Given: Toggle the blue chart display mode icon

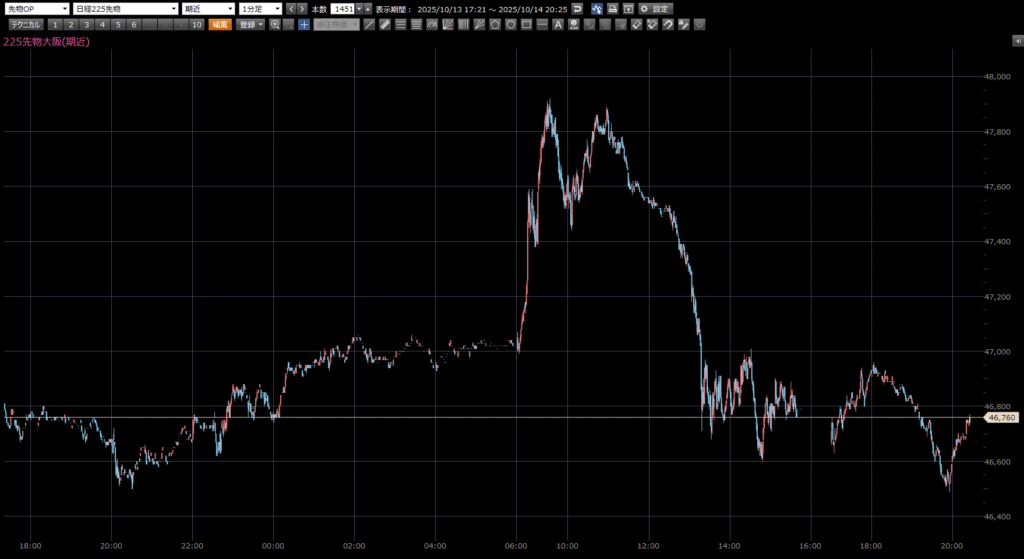Looking at the screenshot, I should click(596, 8).
